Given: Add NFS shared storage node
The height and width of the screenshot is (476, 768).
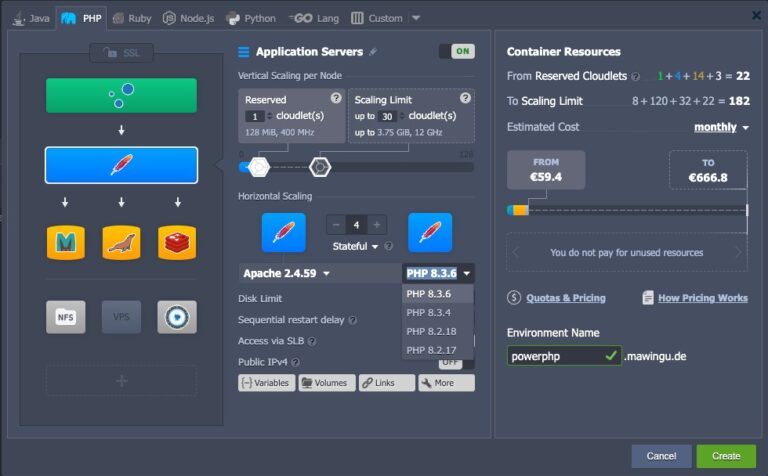Looking at the screenshot, I should [65, 317].
